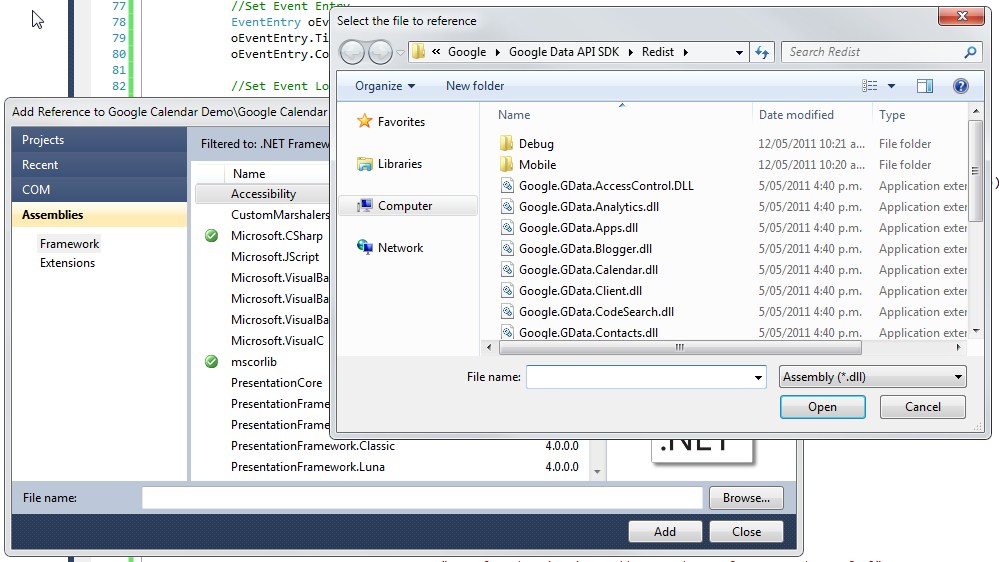Go forward in the file dialog

[380, 52]
